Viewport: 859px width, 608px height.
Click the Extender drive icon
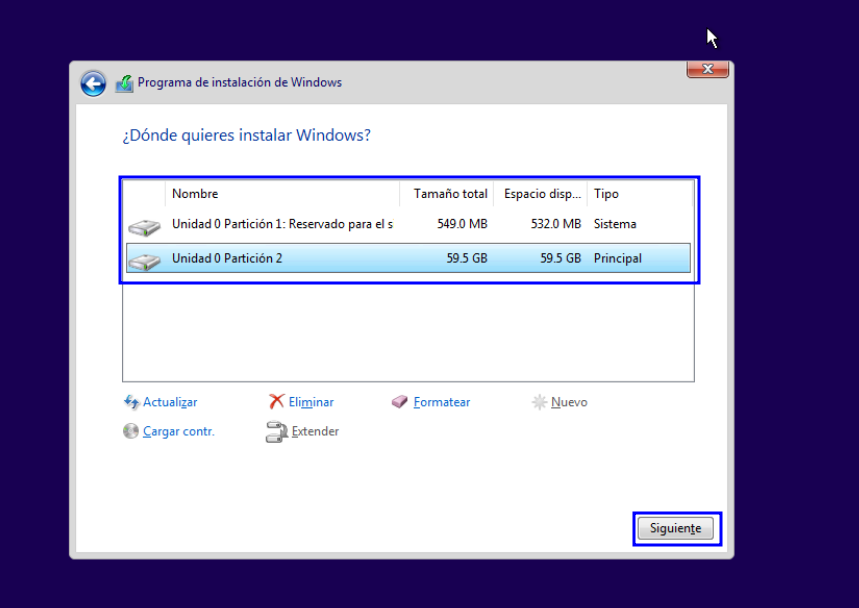(x=277, y=432)
